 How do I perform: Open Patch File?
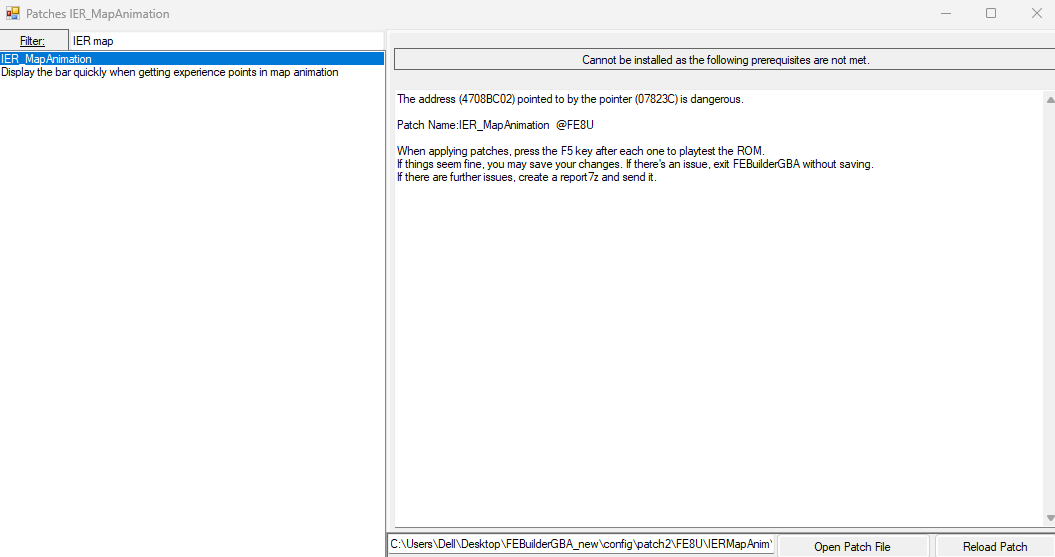(x=852, y=546)
